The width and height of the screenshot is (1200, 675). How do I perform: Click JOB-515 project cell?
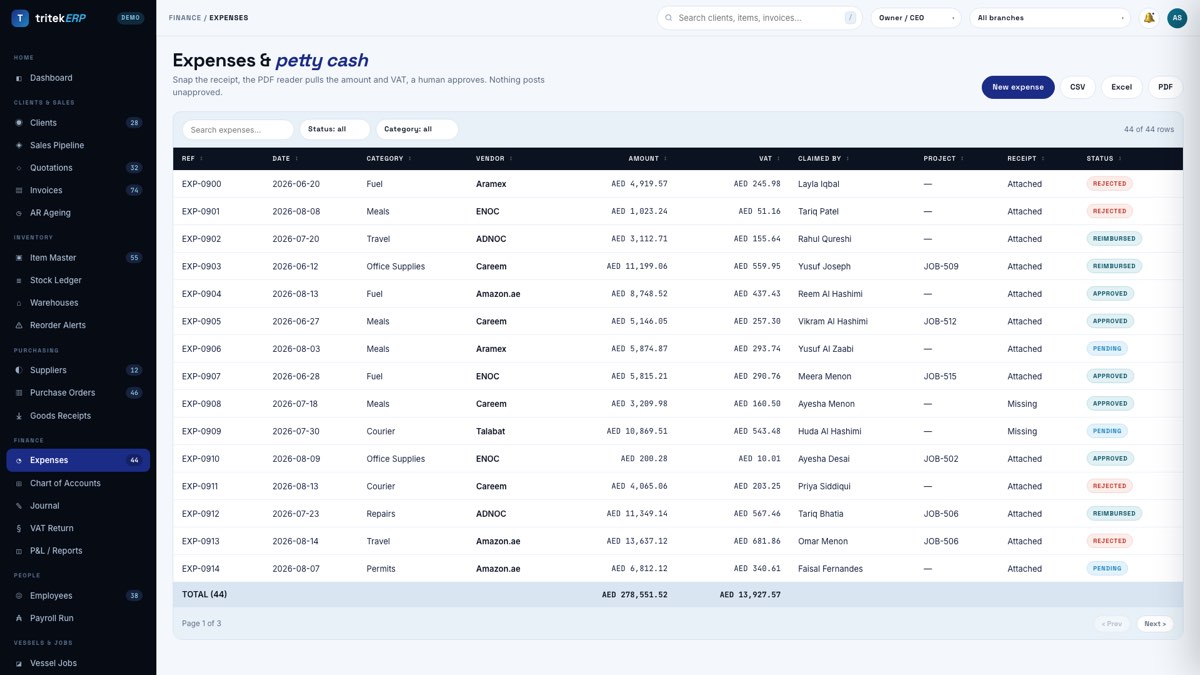coord(940,376)
